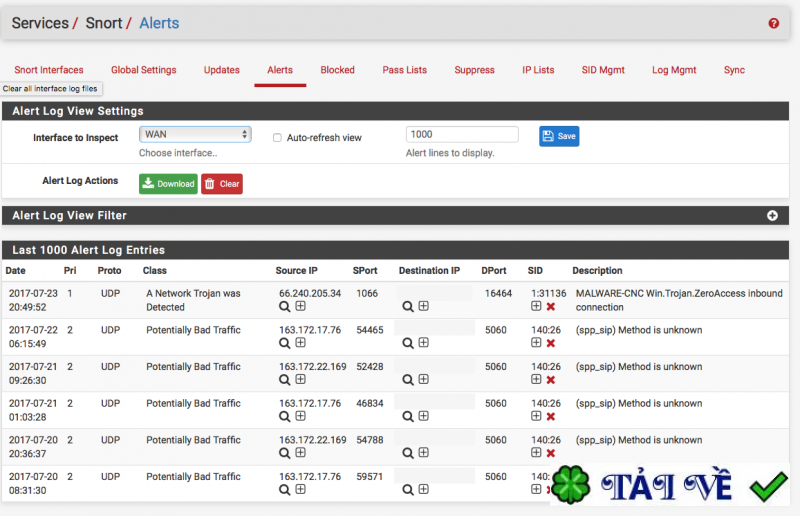Suppress destination IP in 2017-07-23 row
Screen dimensions: 800x516
coord(423,306)
